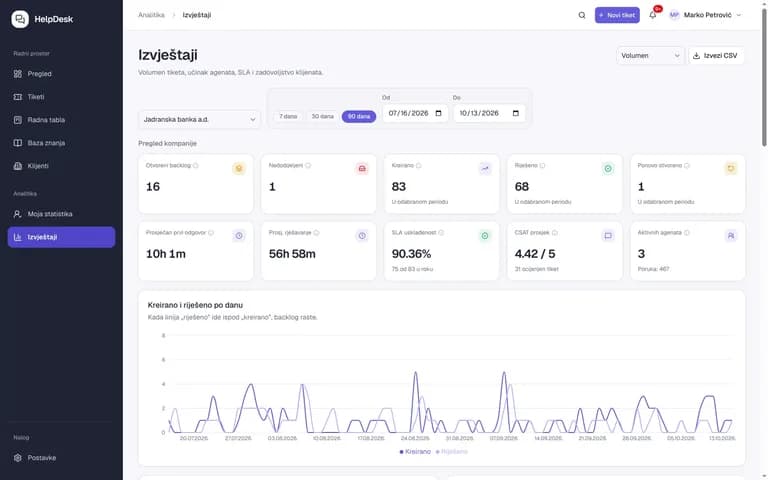The height and width of the screenshot is (480, 768).
Task: Show info tooltip for Otvoreni backlog
Action: [195, 166]
